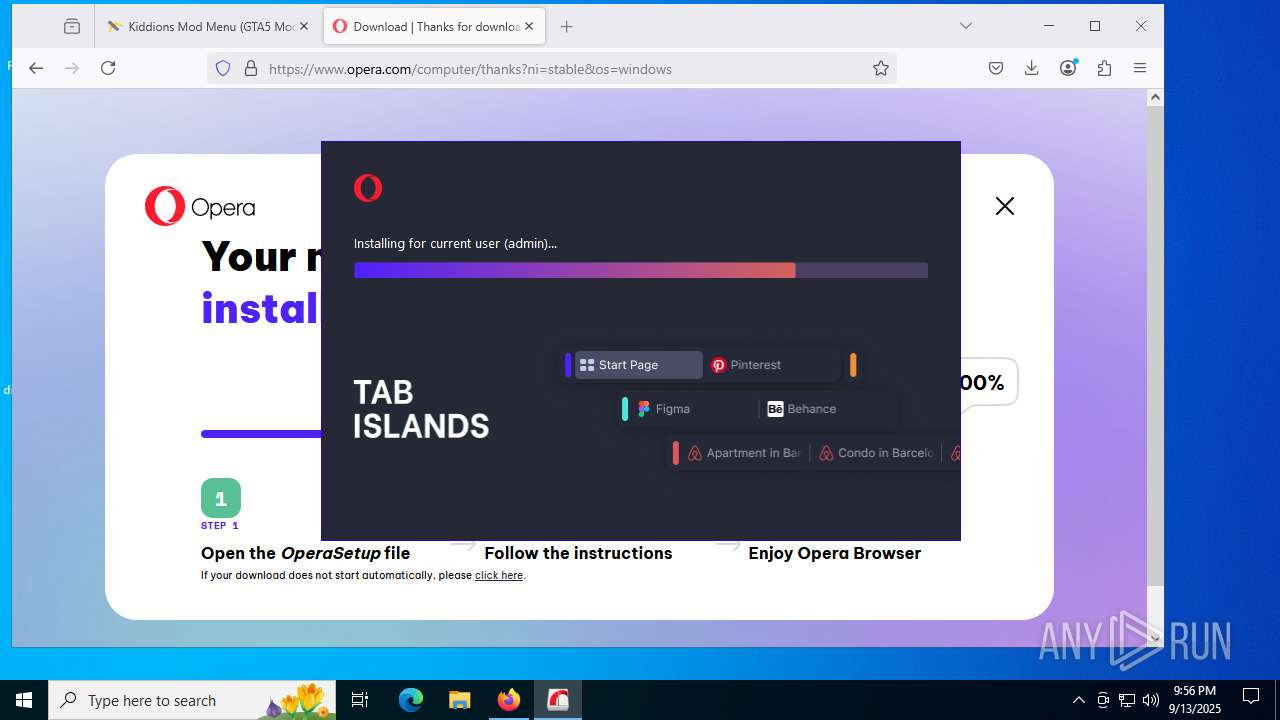This screenshot has height=720, width=1280.
Task: Click the 'click here' download link
Action: click(x=499, y=575)
